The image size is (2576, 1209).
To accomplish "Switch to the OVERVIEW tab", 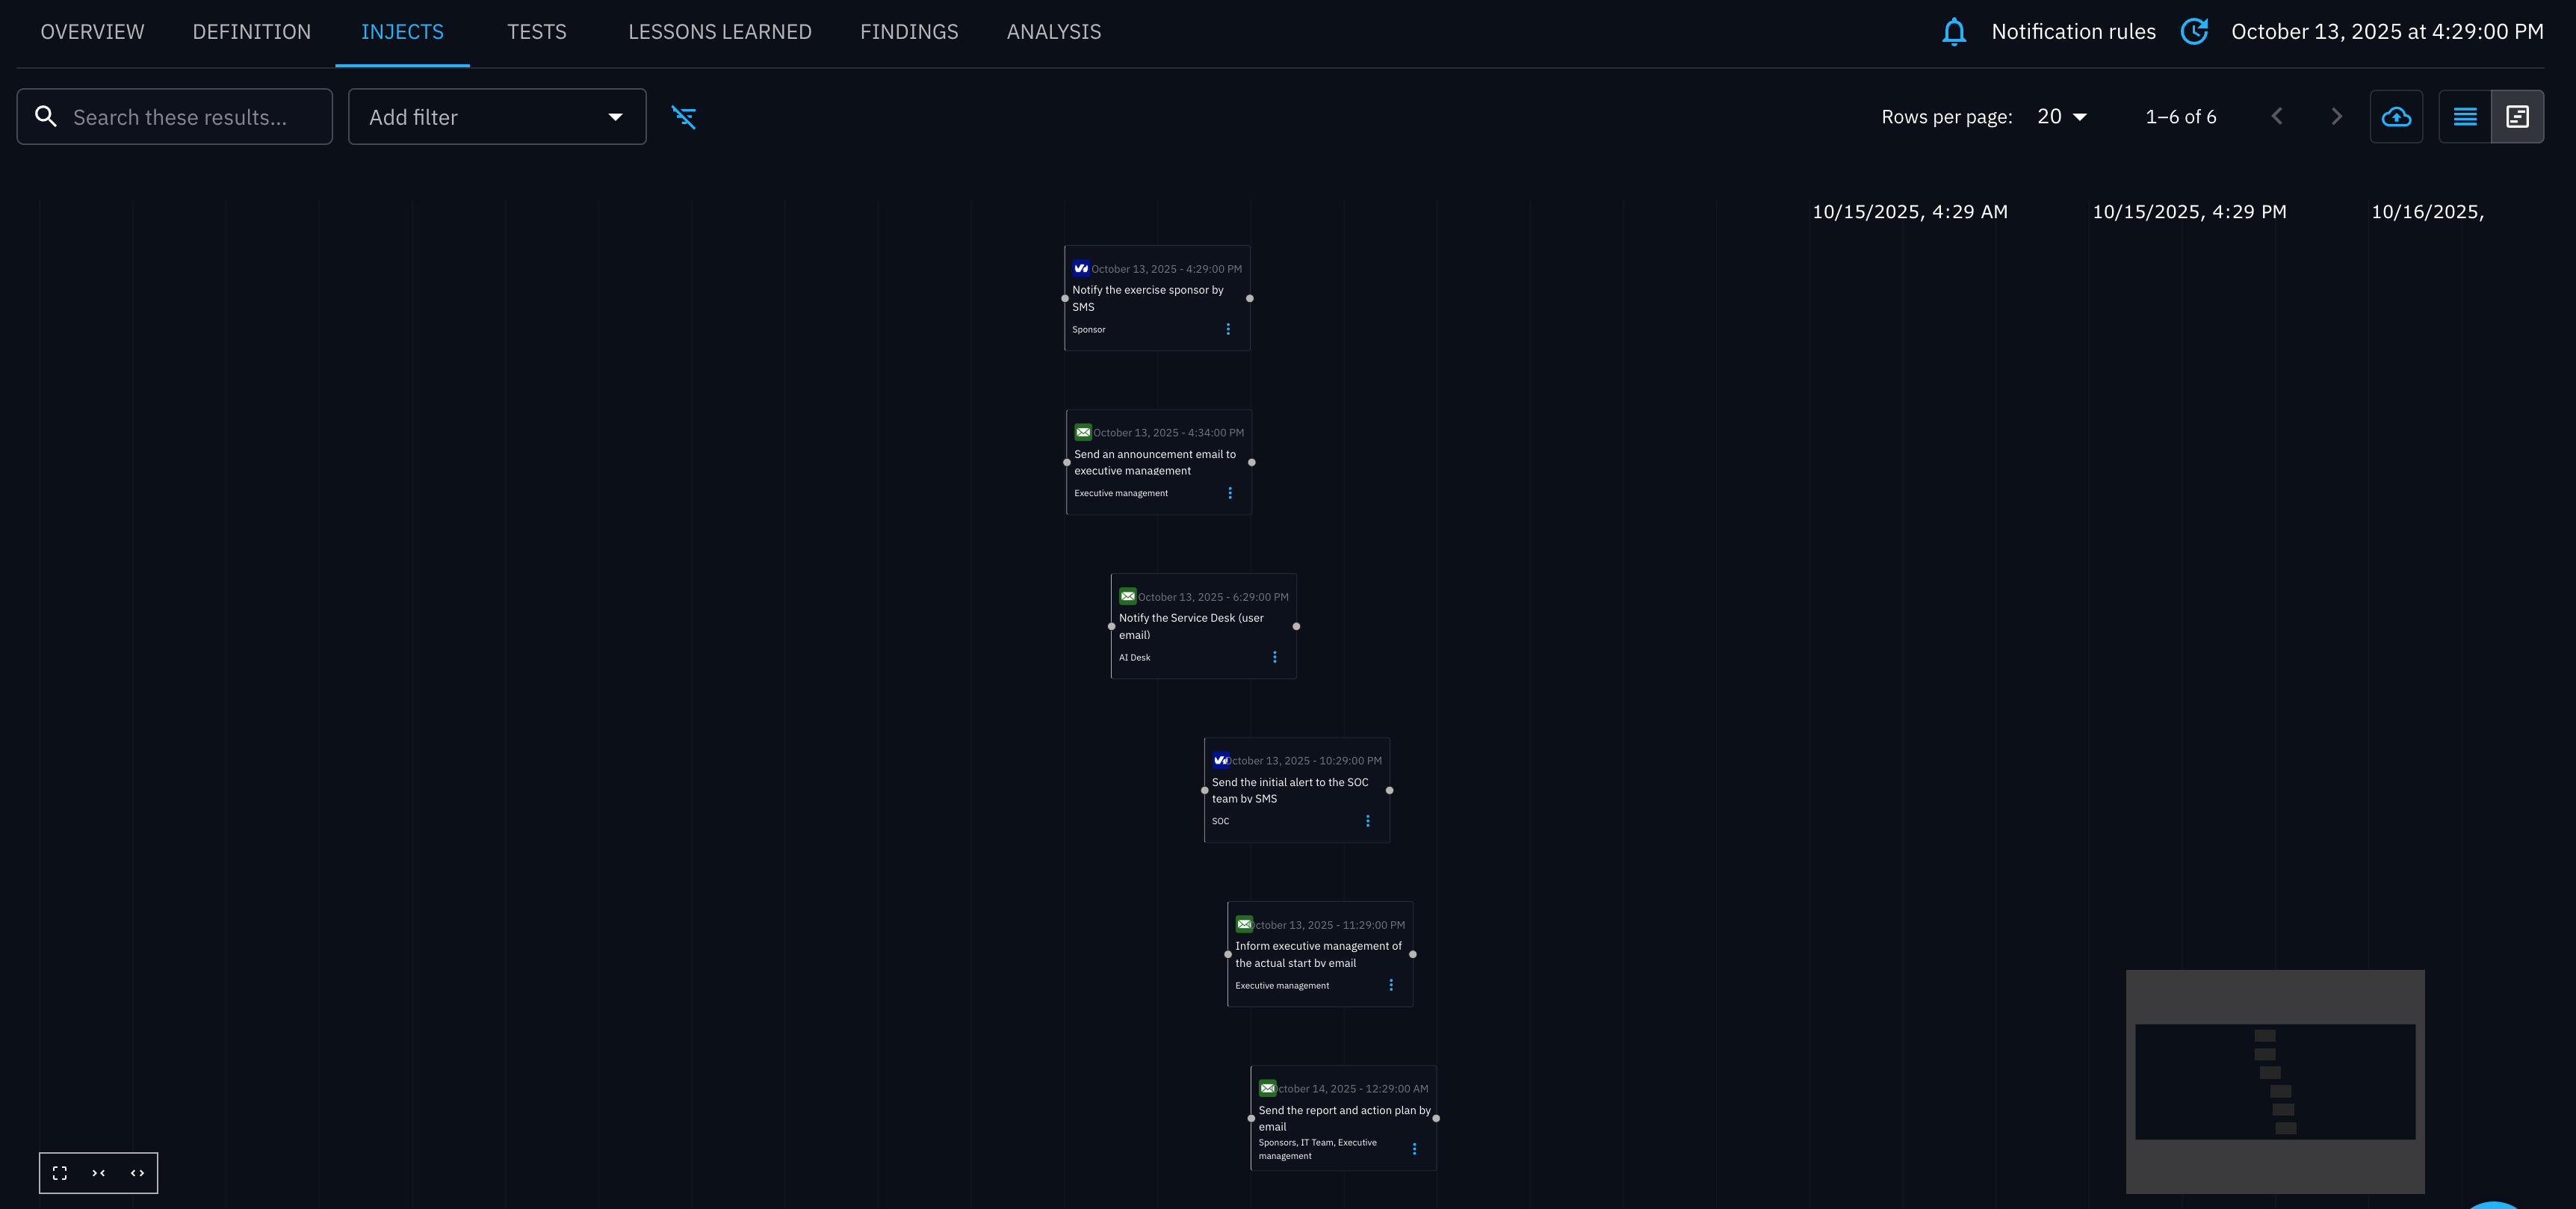I will pos(91,31).
